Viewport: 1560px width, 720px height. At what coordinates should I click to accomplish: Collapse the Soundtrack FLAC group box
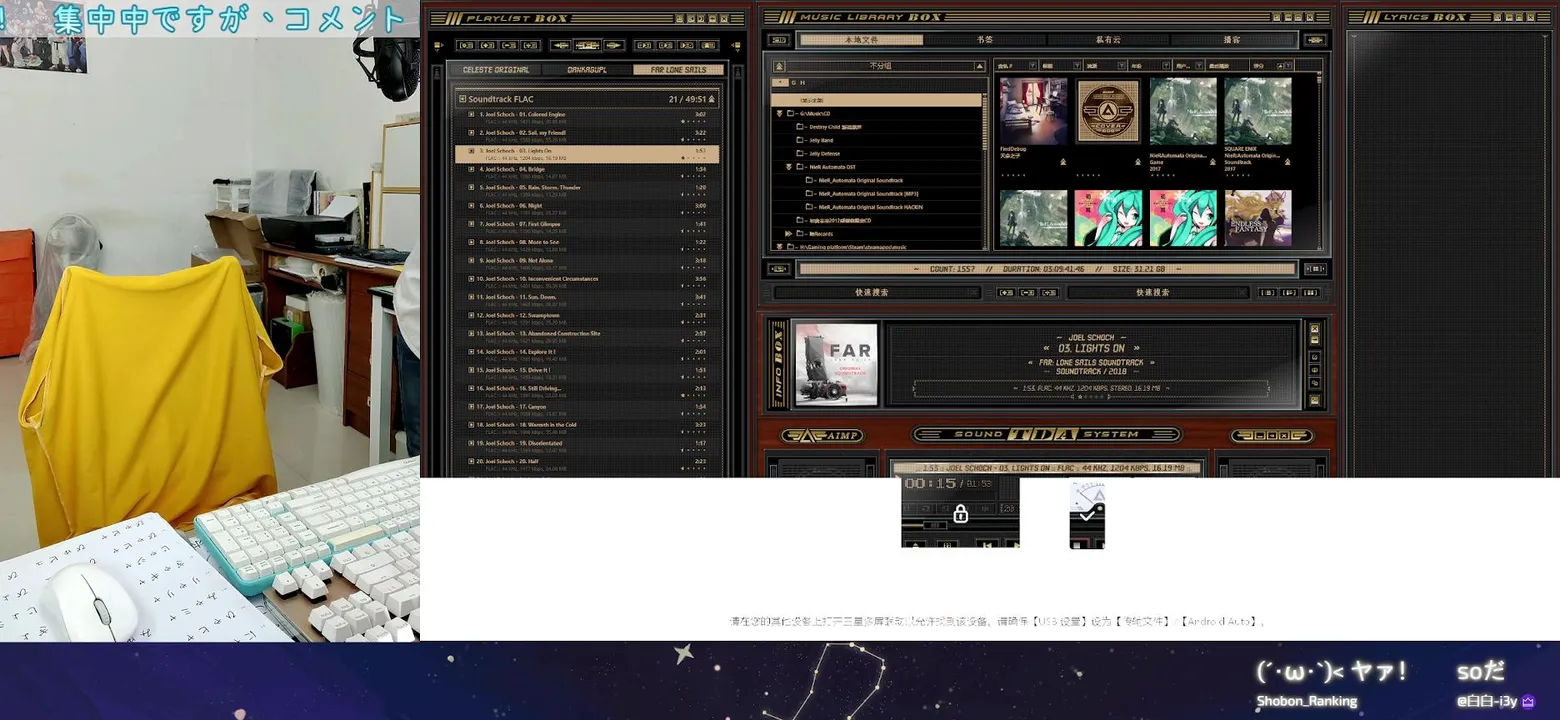coord(462,99)
